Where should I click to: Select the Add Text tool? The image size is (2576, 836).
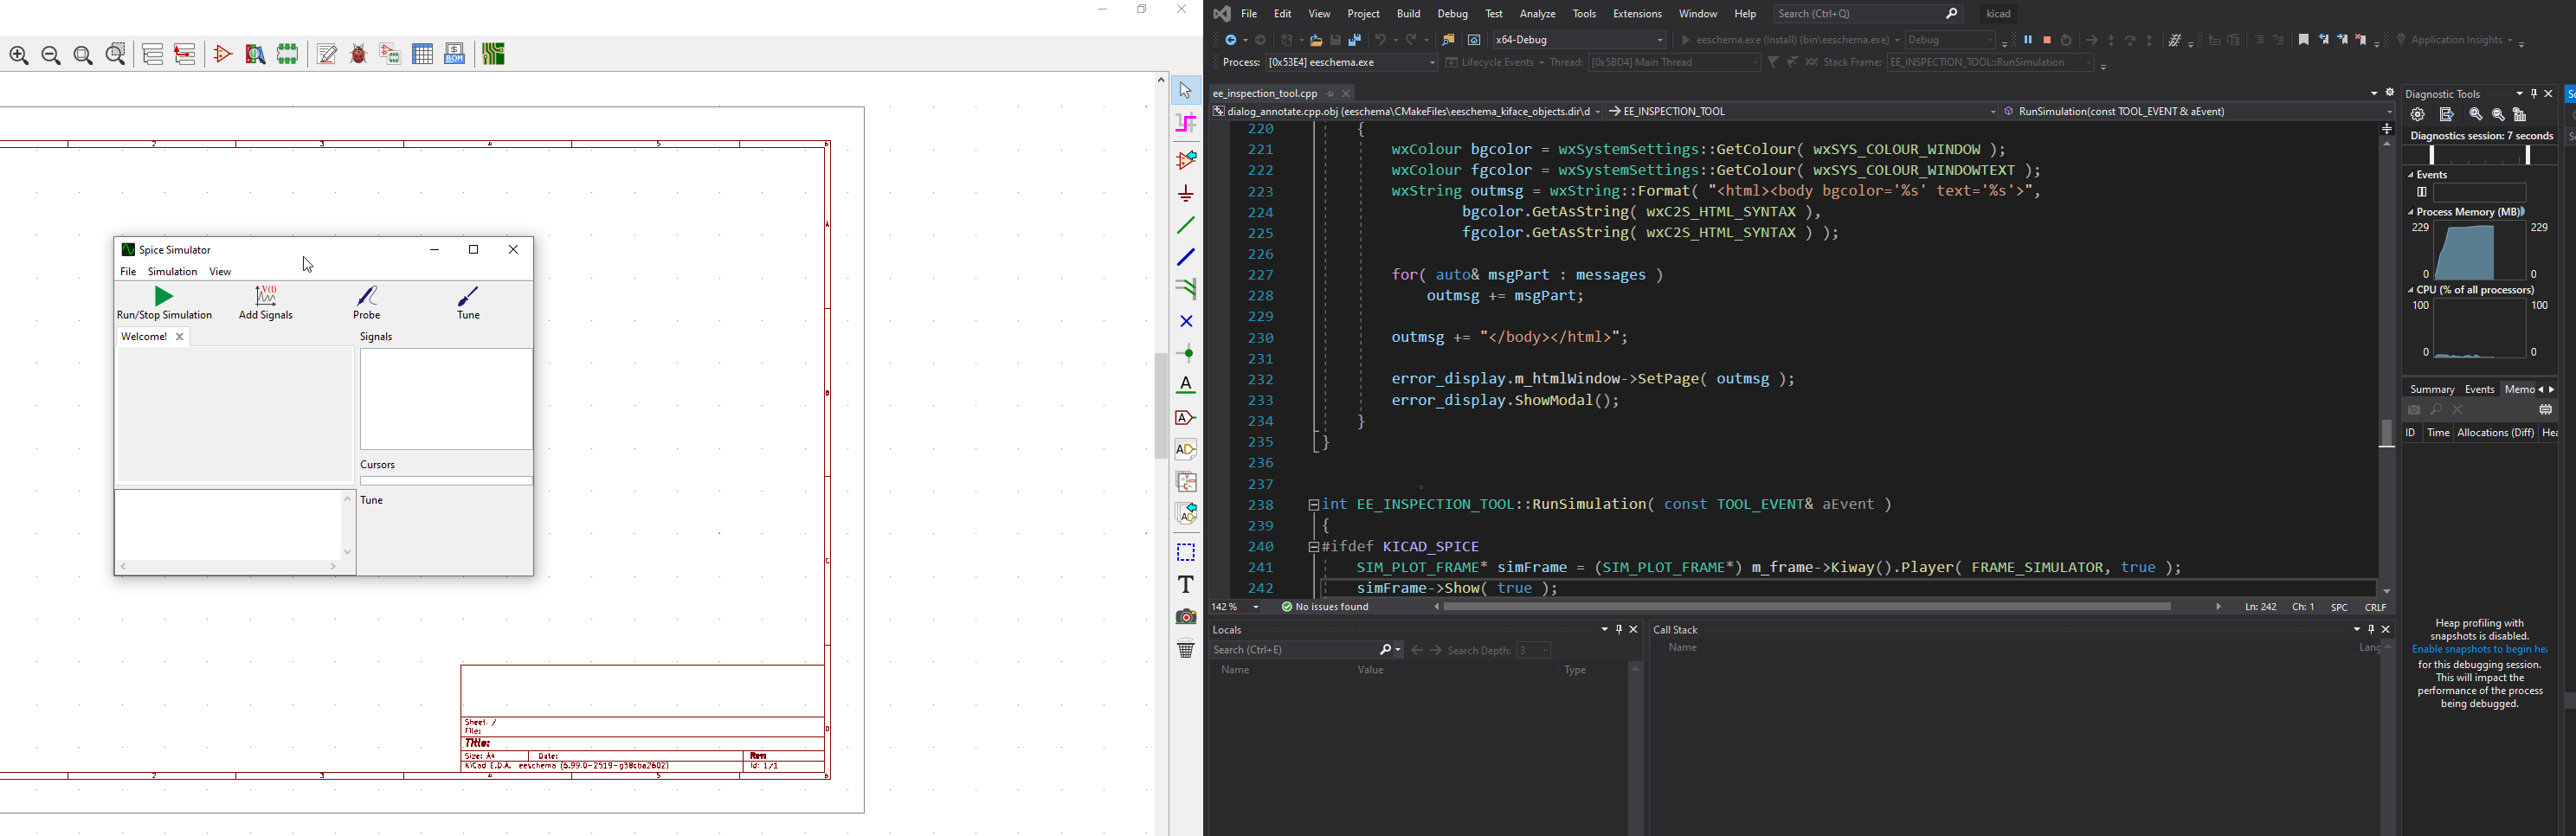[x=1186, y=584]
